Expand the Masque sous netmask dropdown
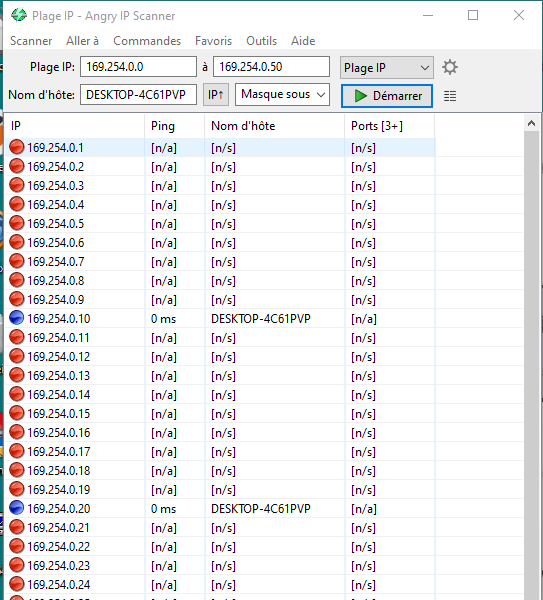The image size is (543, 600). [x=282, y=94]
